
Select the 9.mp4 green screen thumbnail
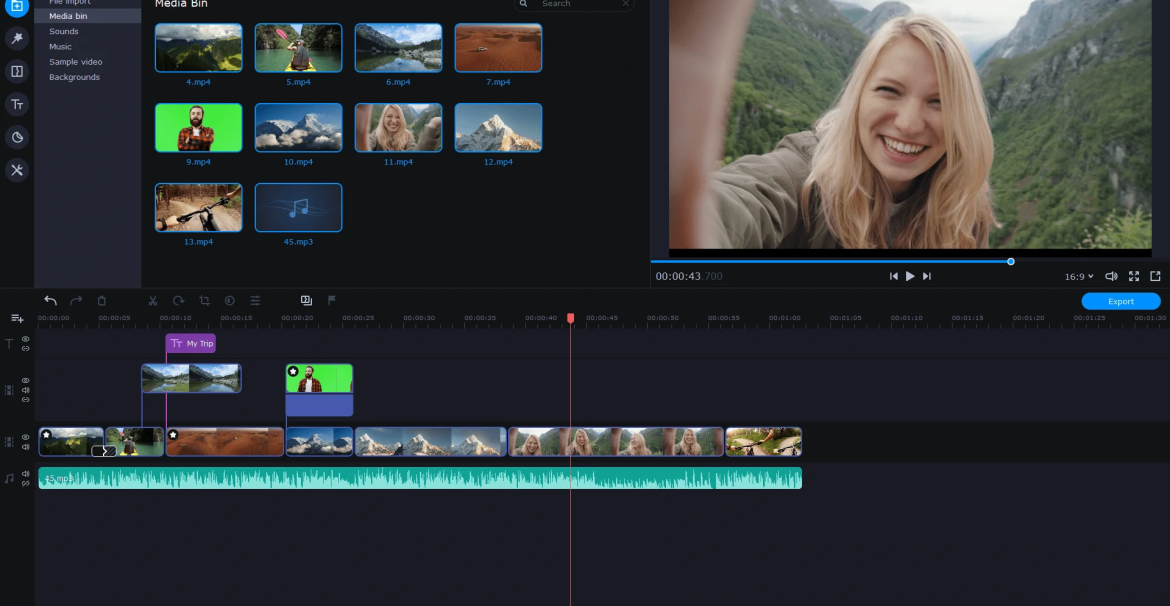pyautogui.click(x=198, y=128)
